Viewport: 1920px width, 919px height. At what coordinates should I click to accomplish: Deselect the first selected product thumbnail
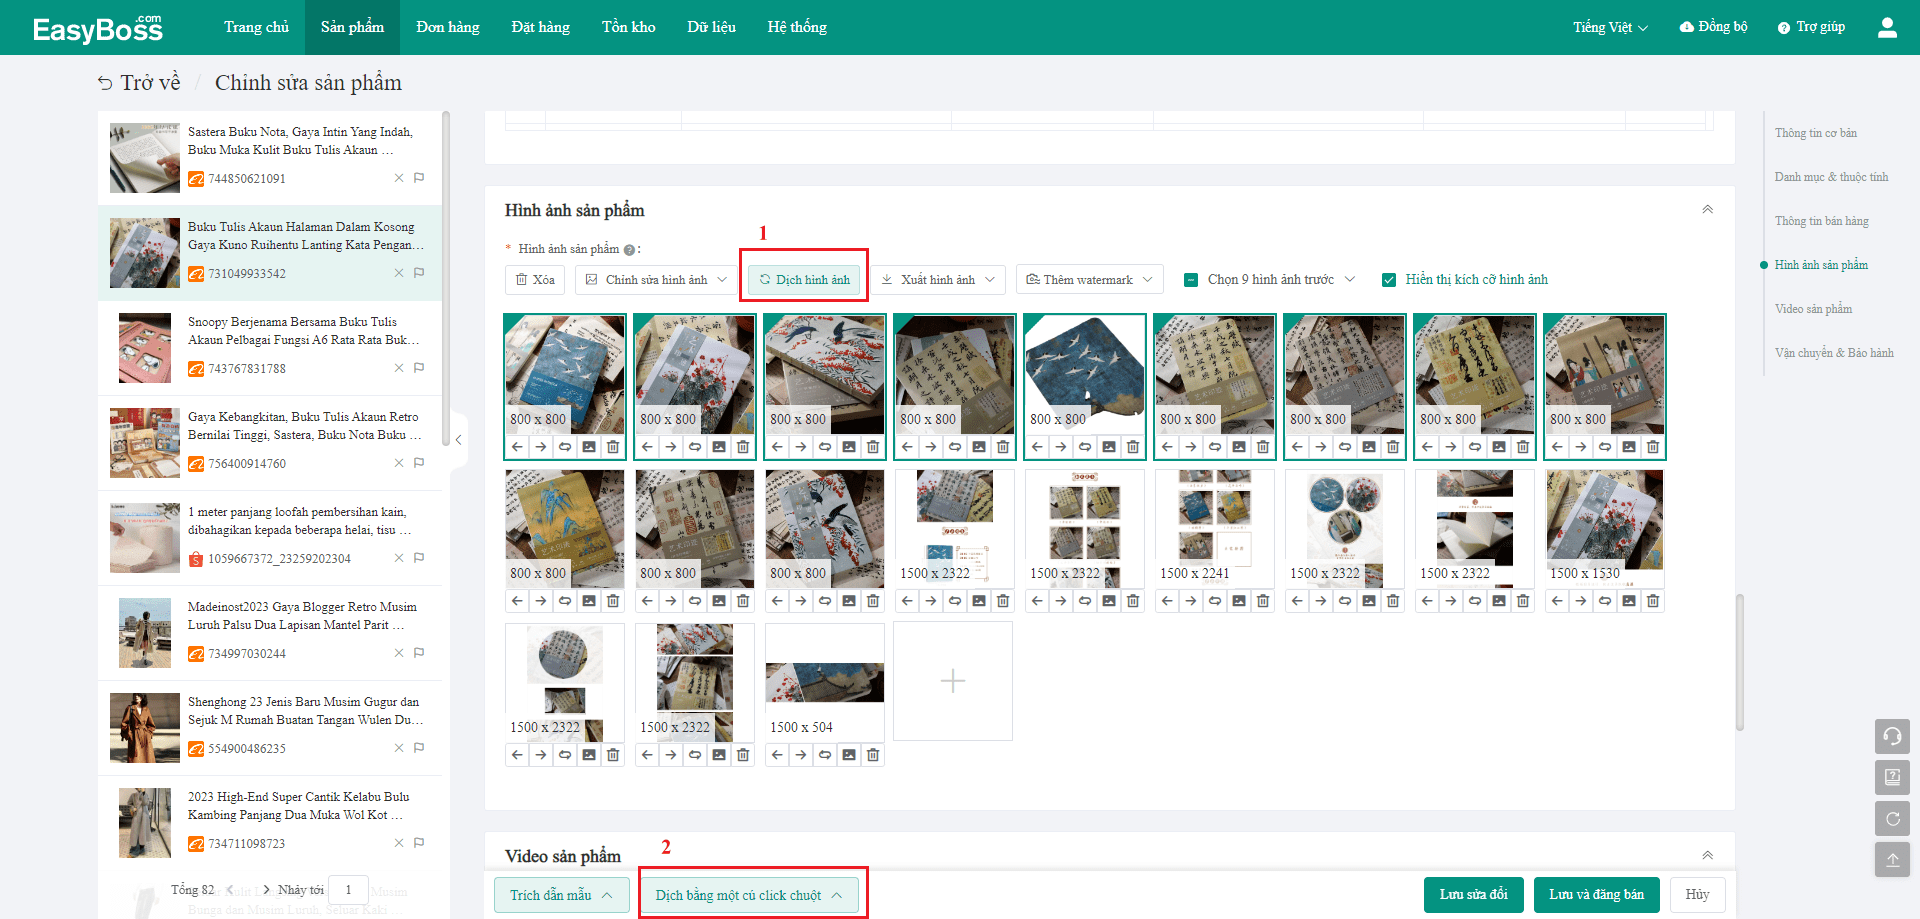pyautogui.click(x=565, y=375)
